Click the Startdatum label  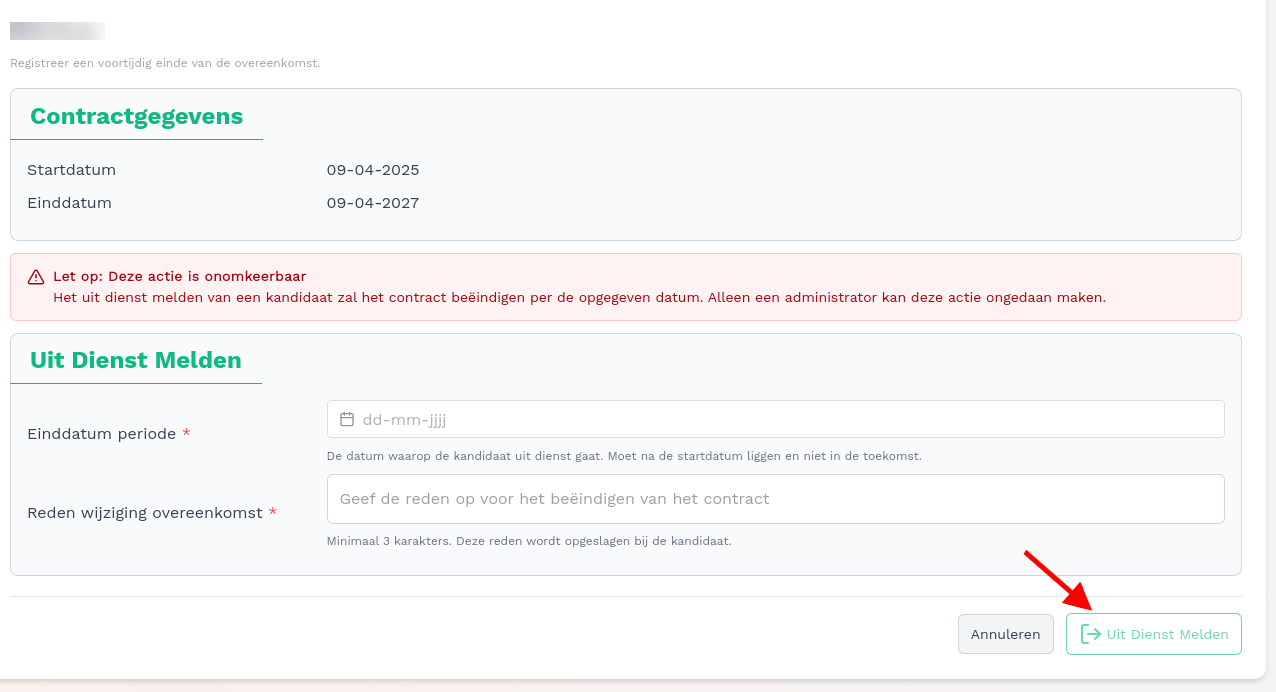pos(72,170)
